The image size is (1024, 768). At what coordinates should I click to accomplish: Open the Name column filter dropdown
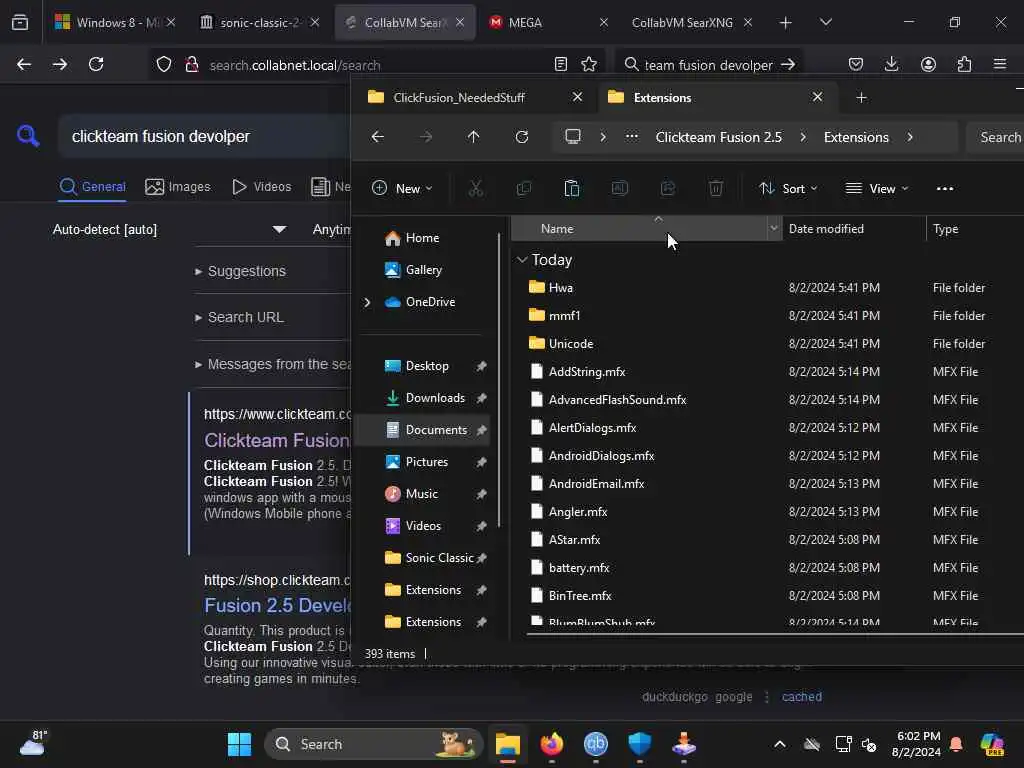click(x=774, y=229)
